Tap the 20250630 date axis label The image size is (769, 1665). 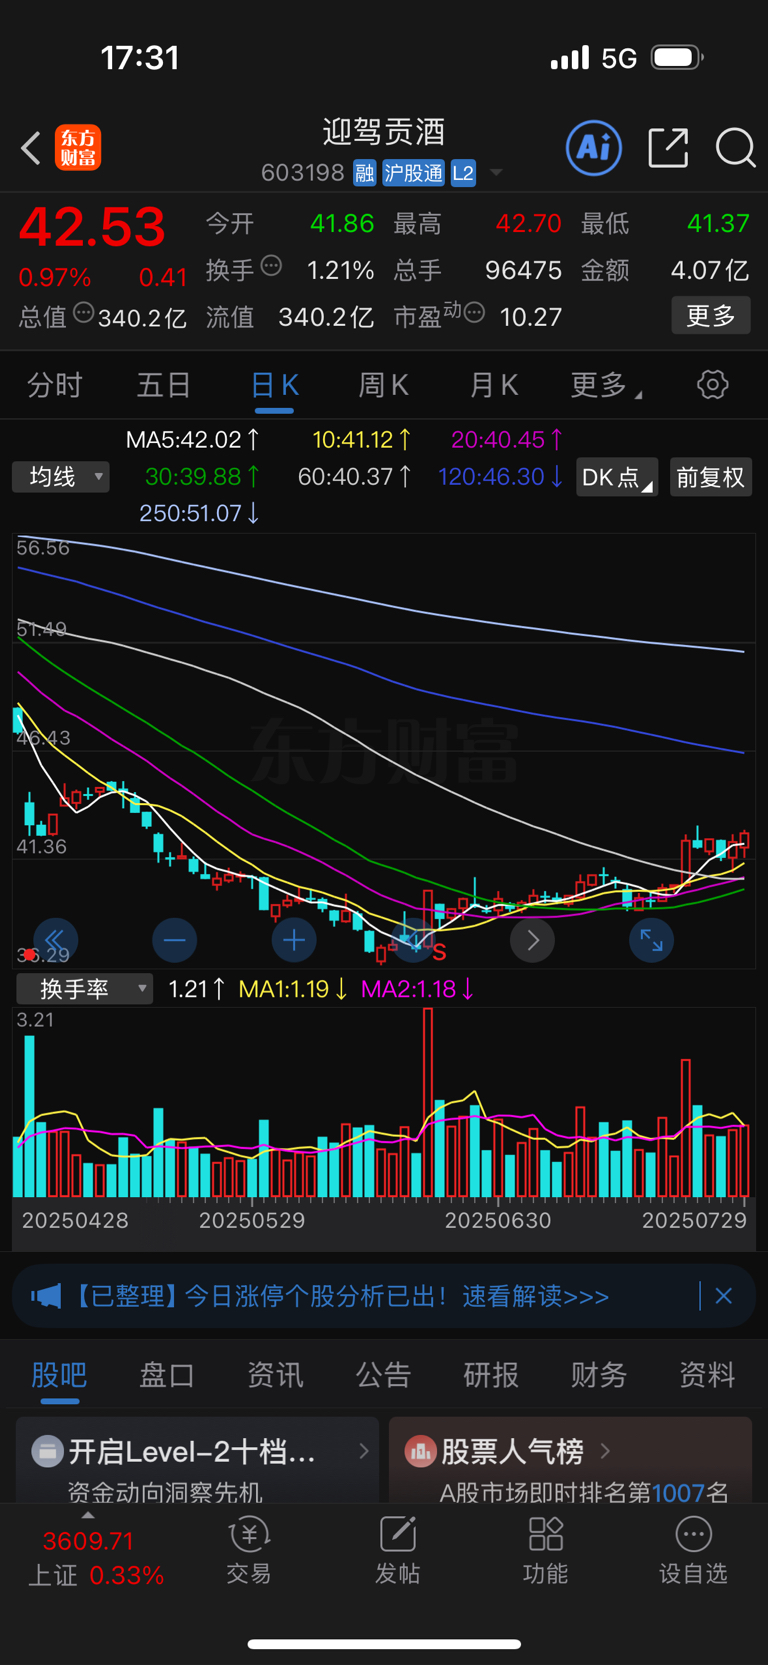point(498,1220)
